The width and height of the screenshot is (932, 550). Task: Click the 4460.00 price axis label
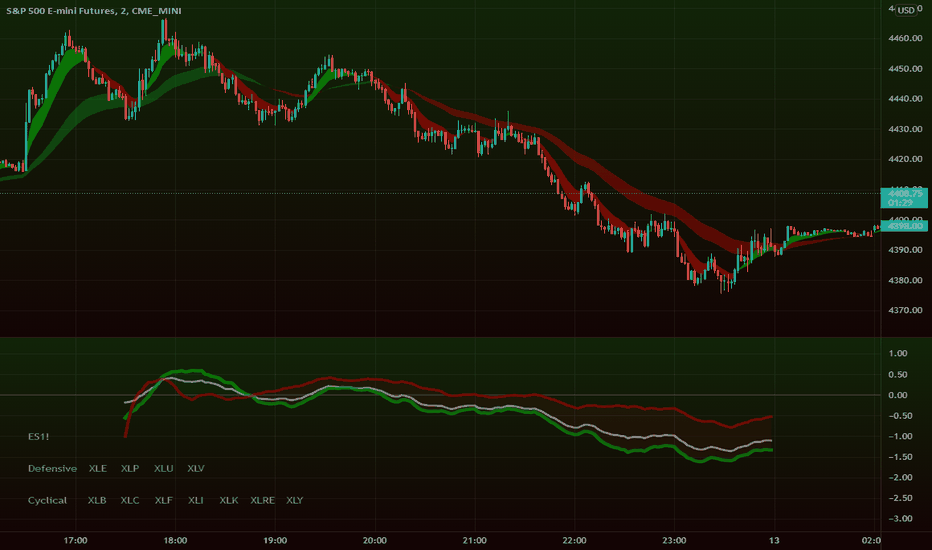pyautogui.click(x=905, y=38)
